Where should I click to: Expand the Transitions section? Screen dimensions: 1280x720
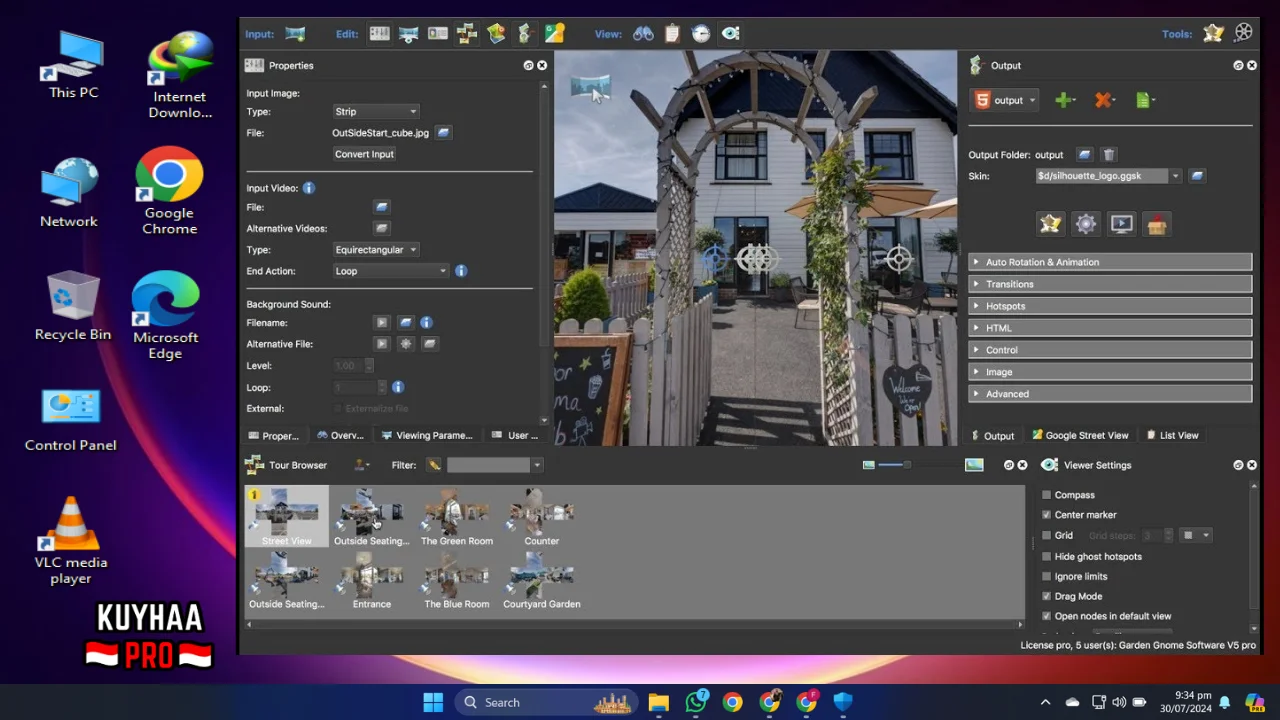pos(1110,284)
